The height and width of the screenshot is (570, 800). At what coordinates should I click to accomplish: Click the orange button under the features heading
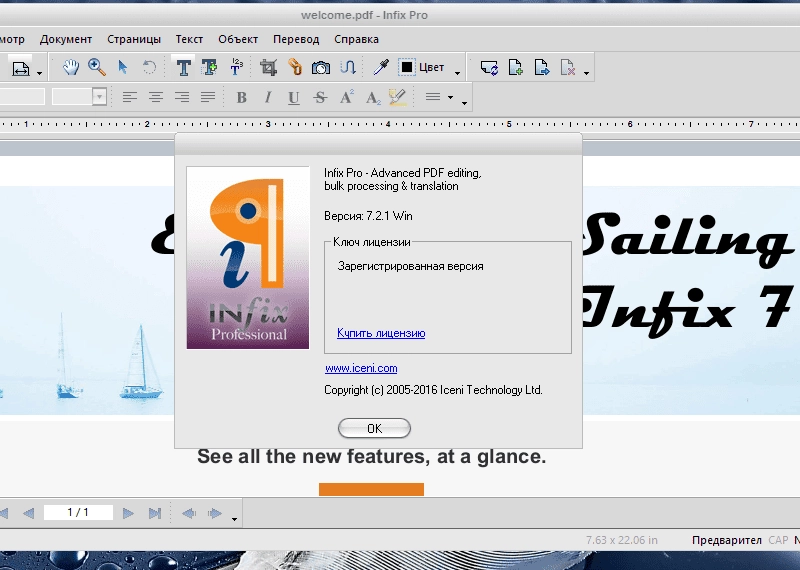coord(371,489)
